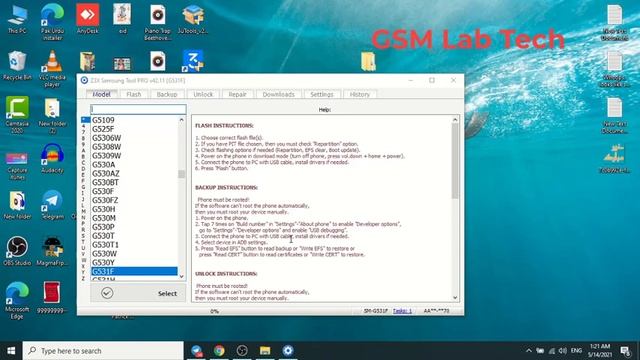Show hidden system tray icons
Viewport: 640px width, 360px height.
(x=529, y=351)
